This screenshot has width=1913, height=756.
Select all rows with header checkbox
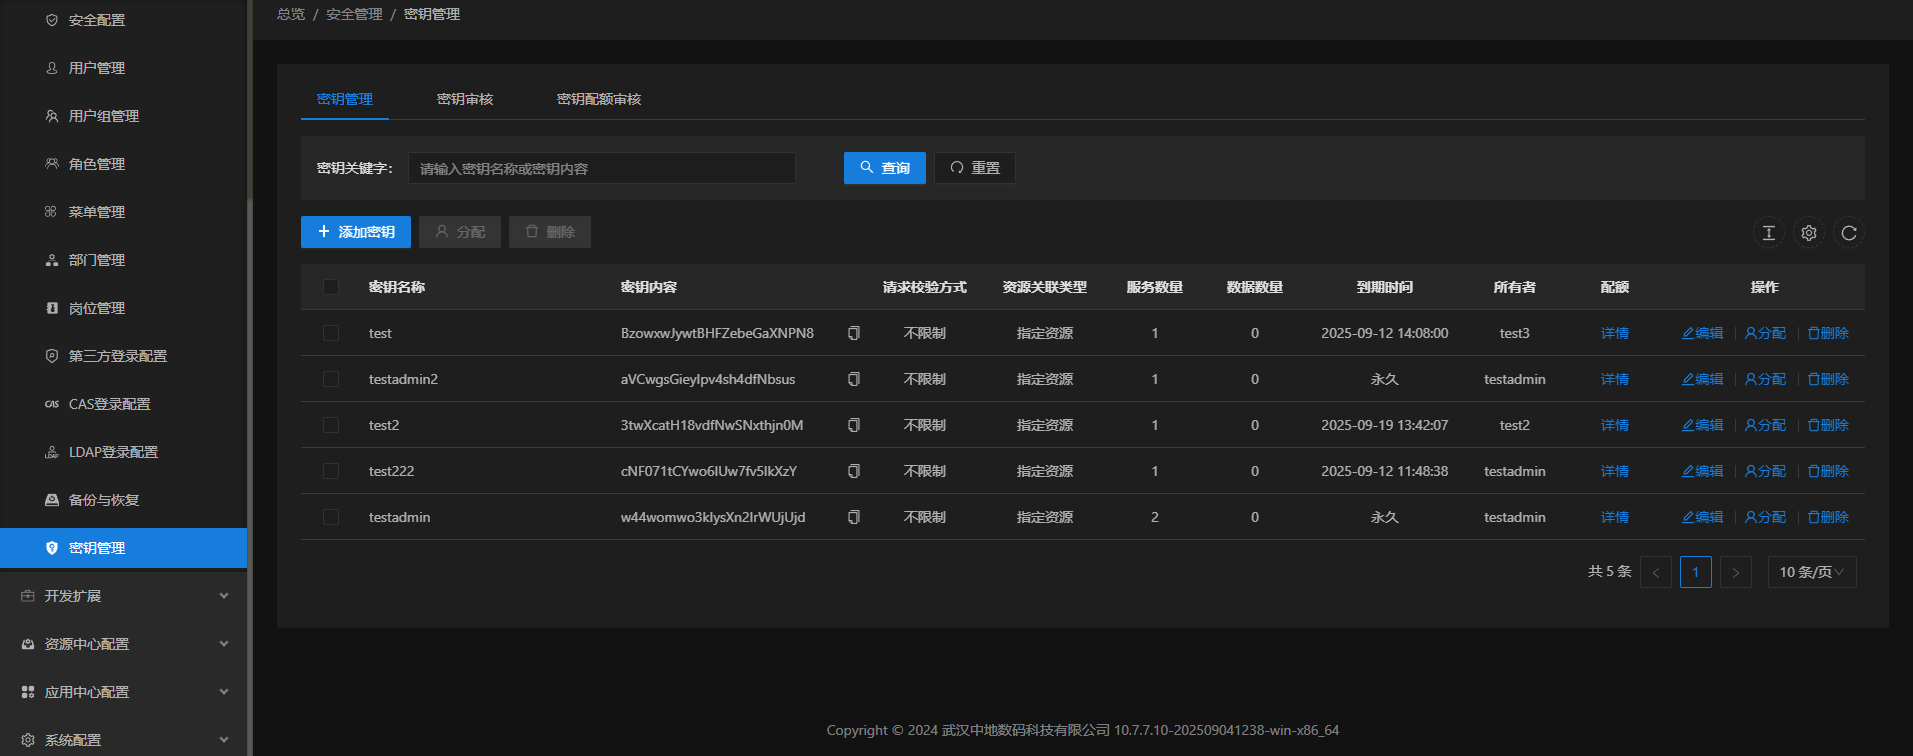tap(331, 287)
